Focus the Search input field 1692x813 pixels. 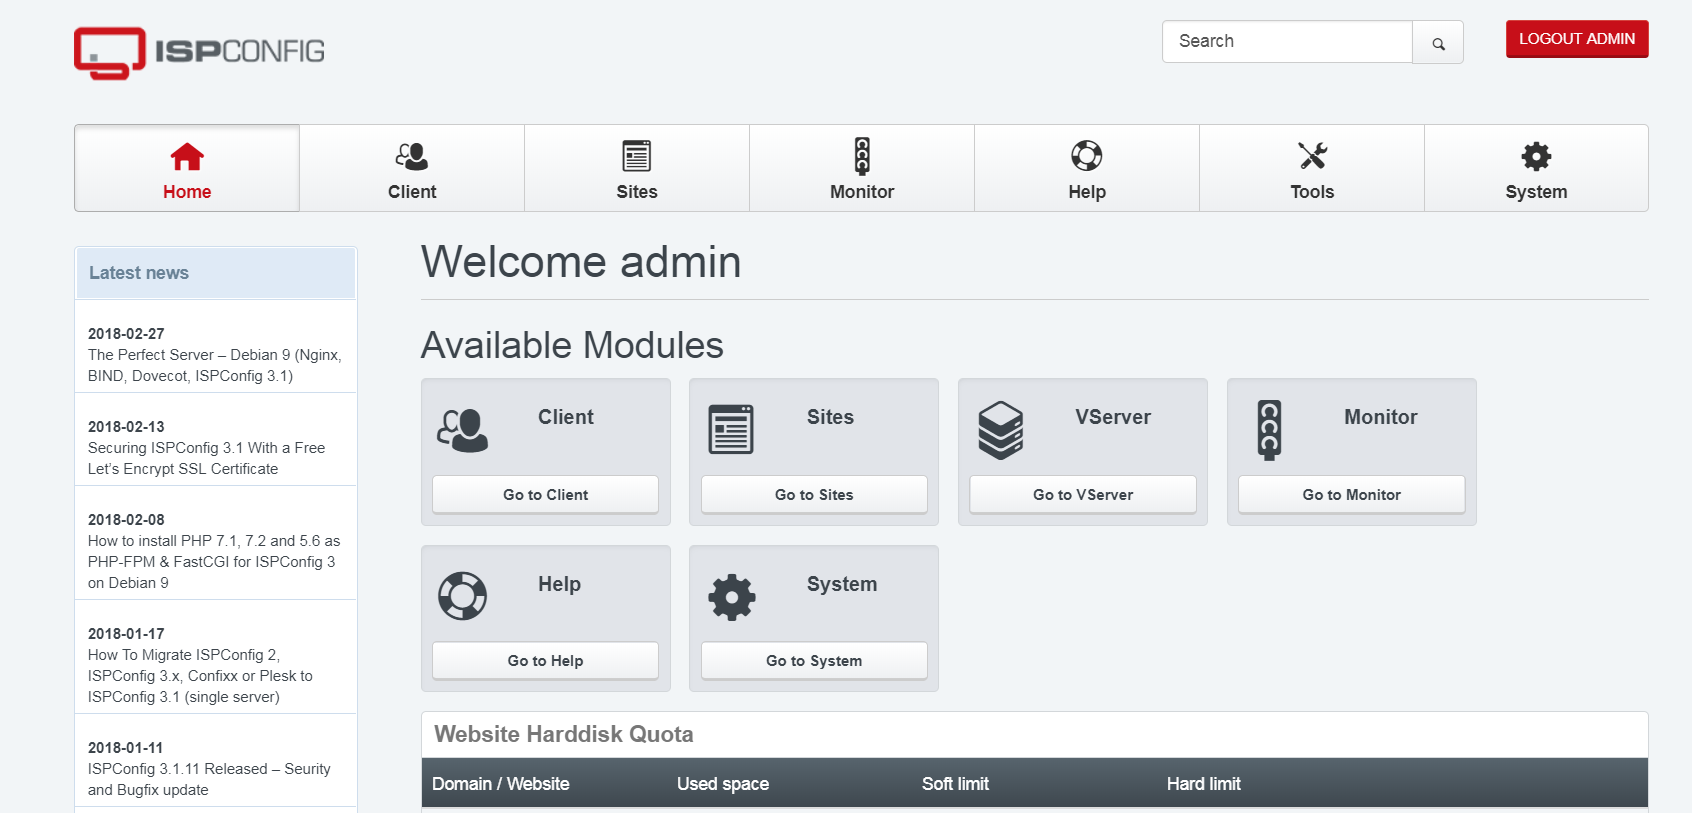pyautogui.click(x=1287, y=42)
